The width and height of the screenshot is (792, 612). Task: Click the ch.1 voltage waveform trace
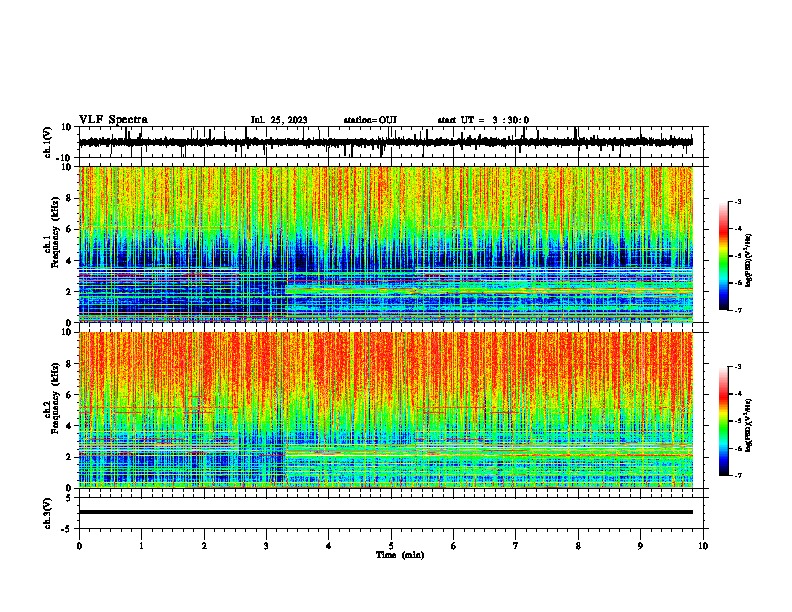(x=386, y=142)
